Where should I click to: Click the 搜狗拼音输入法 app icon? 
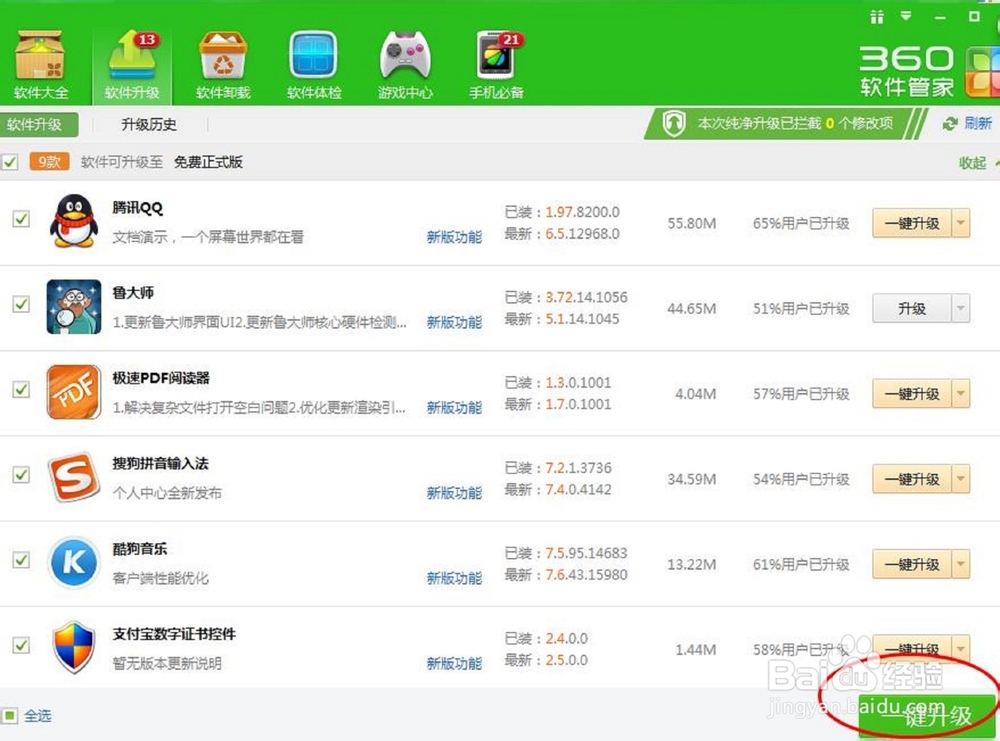pos(74,477)
